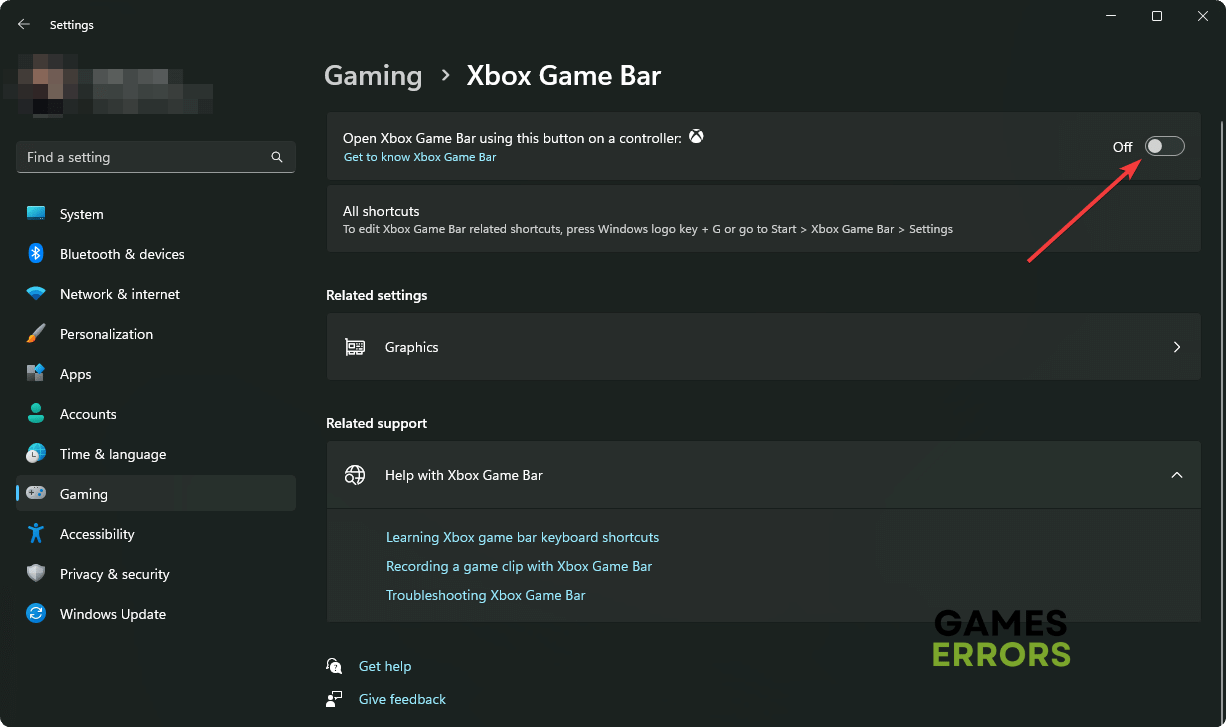Click the Give feedback link

(402, 699)
